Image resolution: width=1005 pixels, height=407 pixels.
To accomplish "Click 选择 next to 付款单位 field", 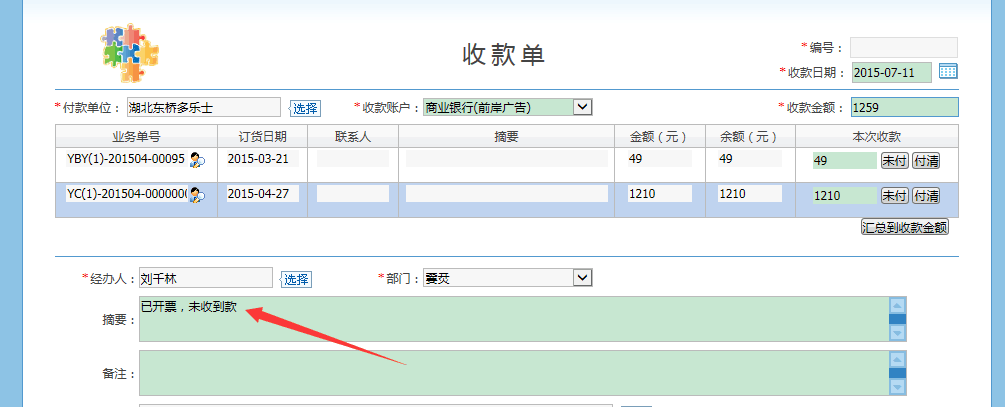I will (x=305, y=108).
